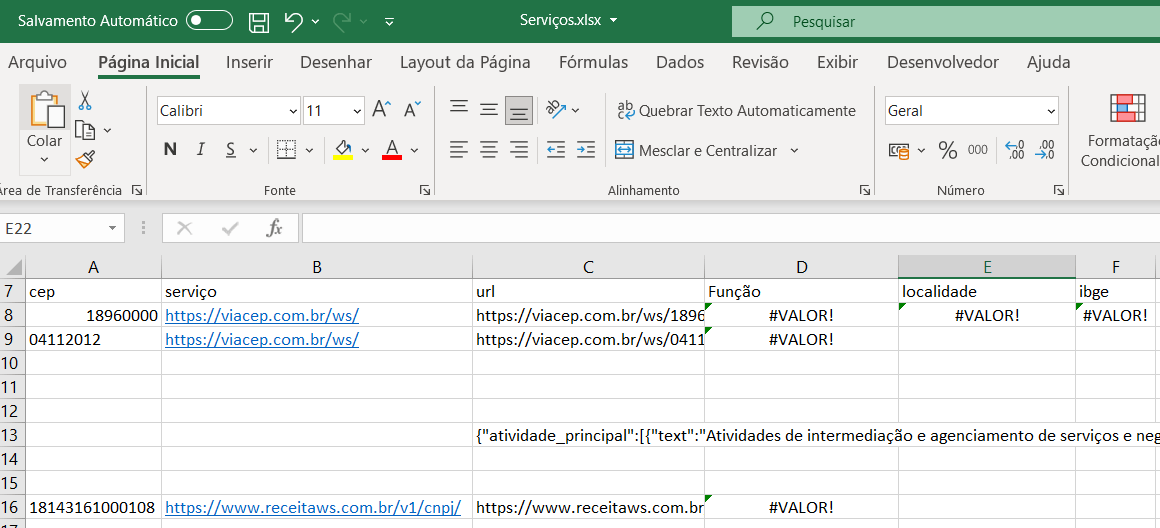This screenshot has width=1160, height=528.
Task: Click the Colar paste clipboard icon
Action: point(45,109)
